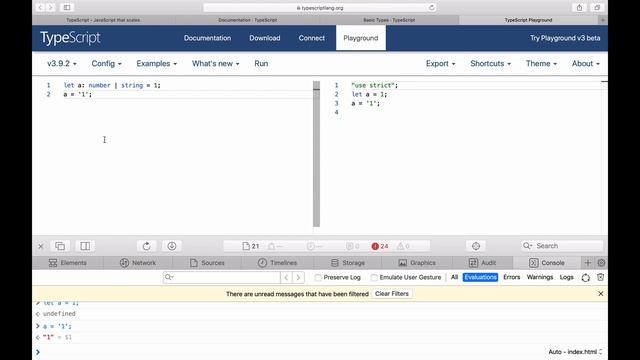Open Web Inspector settings gear
This screenshot has height=360, width=640.
(601, 263)
